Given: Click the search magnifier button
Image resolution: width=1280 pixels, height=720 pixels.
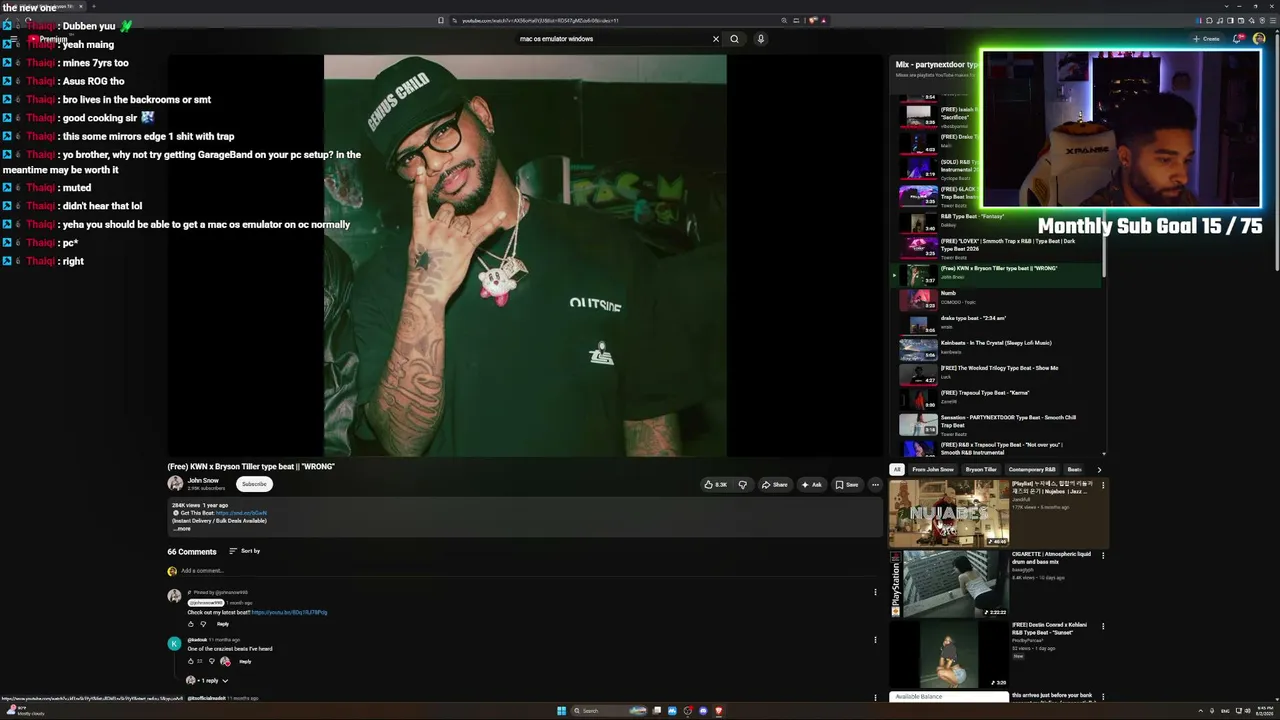Looking at the screenshot, I should [x=734, y=39].
